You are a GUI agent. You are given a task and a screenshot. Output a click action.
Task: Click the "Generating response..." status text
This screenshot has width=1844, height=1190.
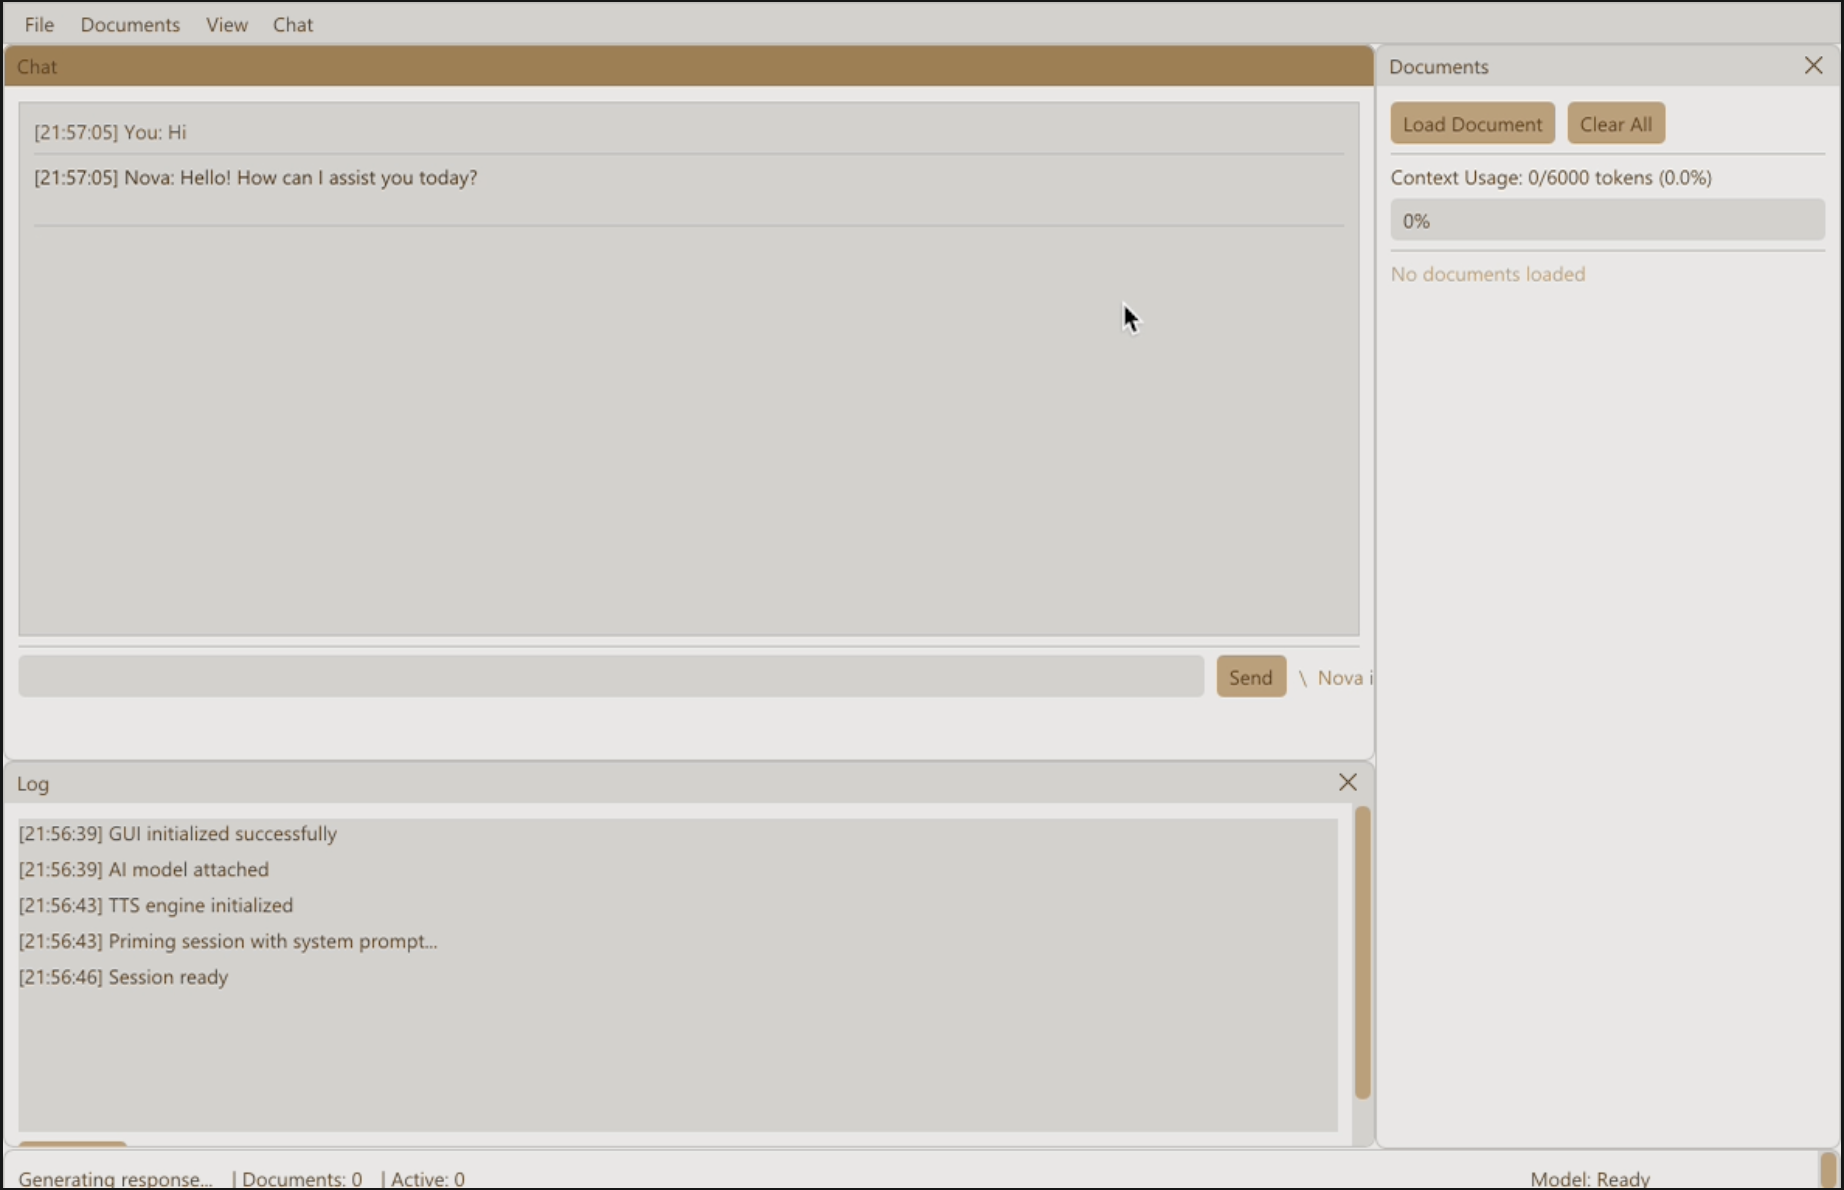[115, 1178]
